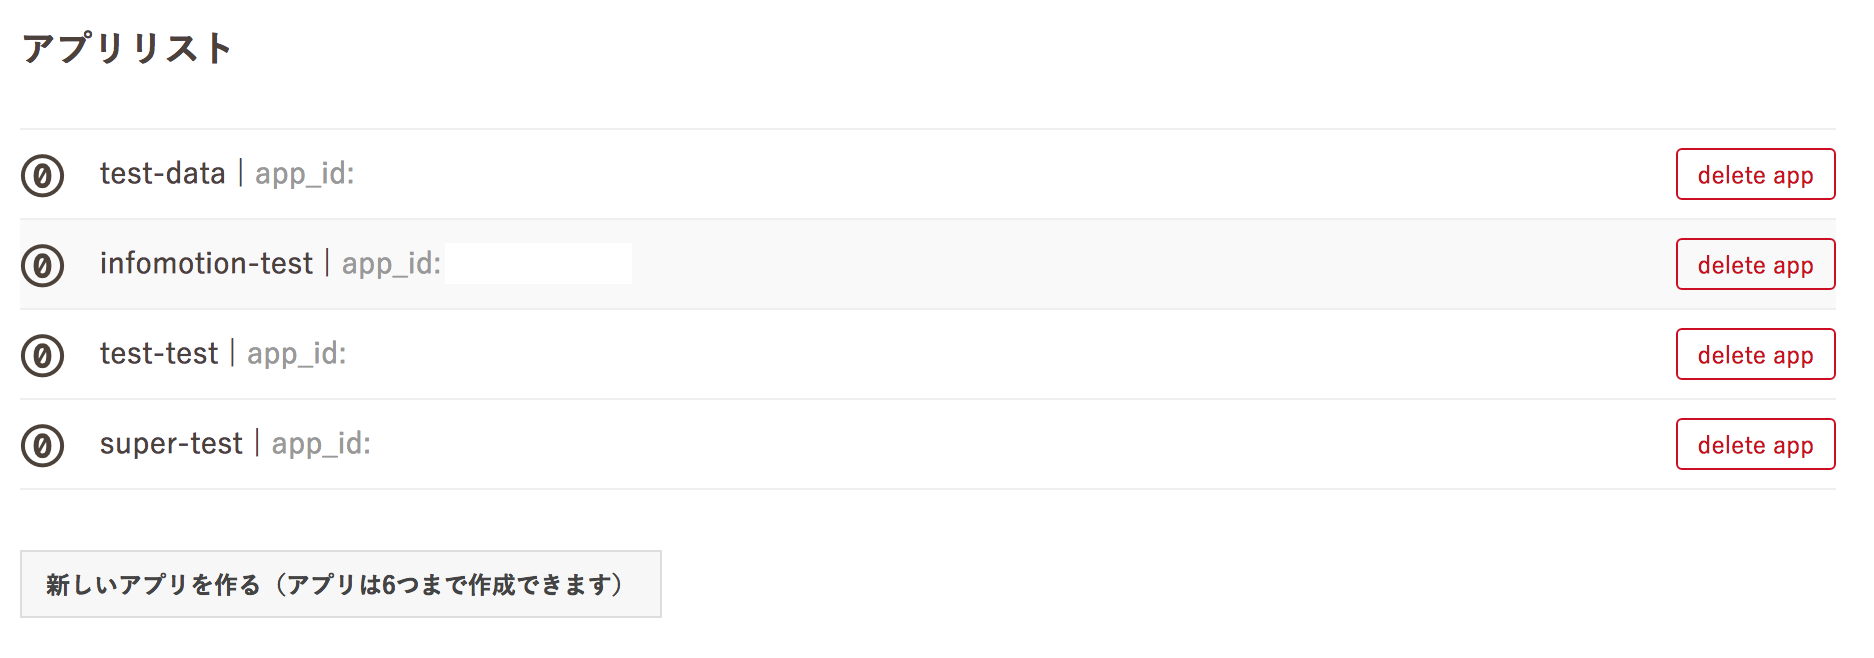Click the round icon beside infomotion-test
The height and width of the screenshot is (658, 1874).
tap(42, 266)
